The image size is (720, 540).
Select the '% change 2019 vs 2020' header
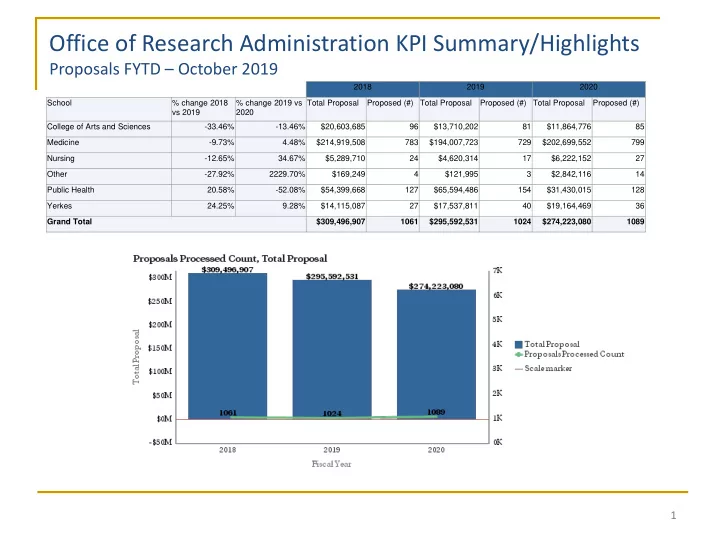click(x=270, y=109)
